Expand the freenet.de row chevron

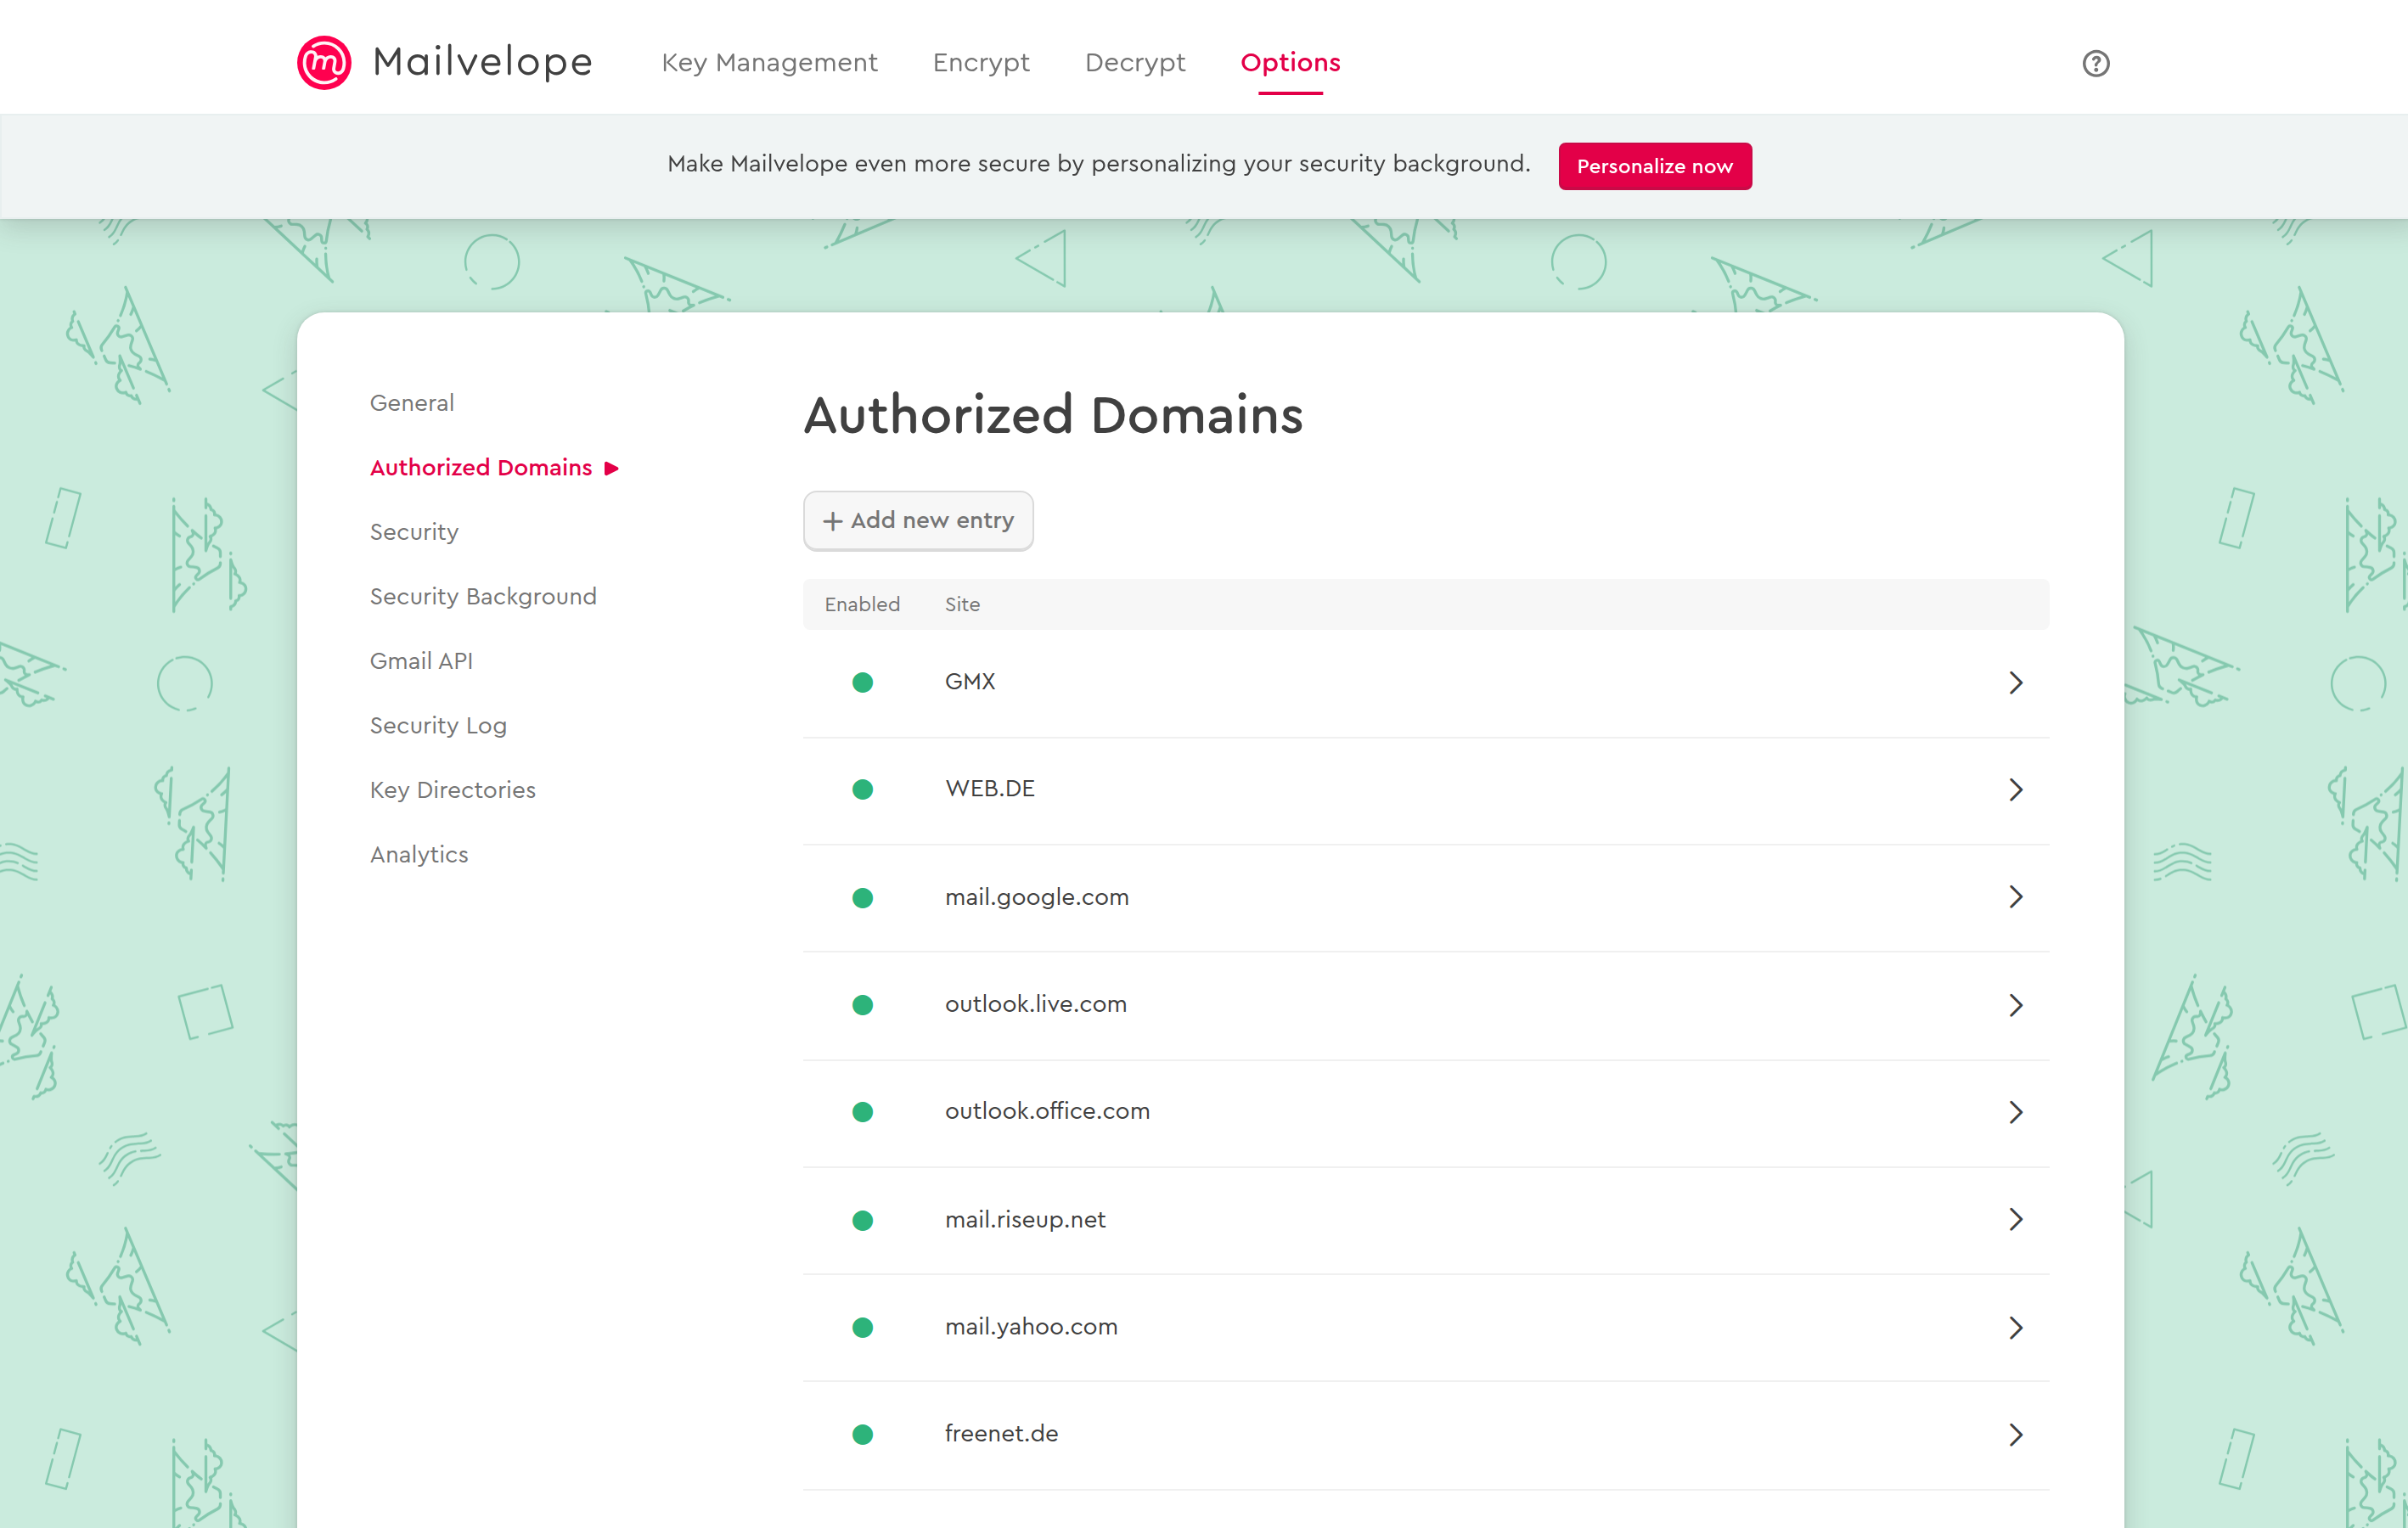(x=2015, y=1434)
